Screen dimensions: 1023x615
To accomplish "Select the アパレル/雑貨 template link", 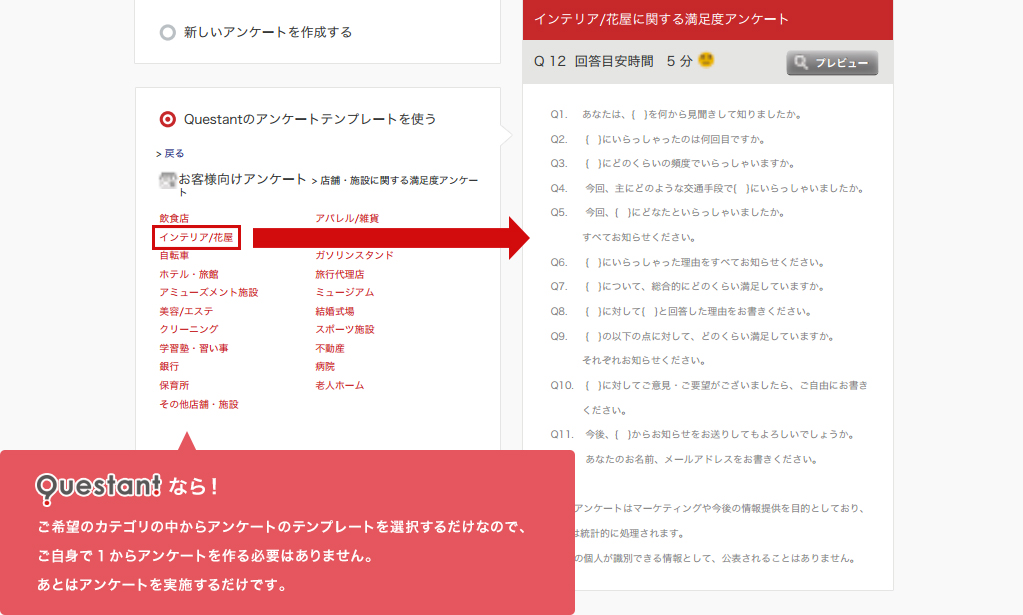I will coord(347,218).
